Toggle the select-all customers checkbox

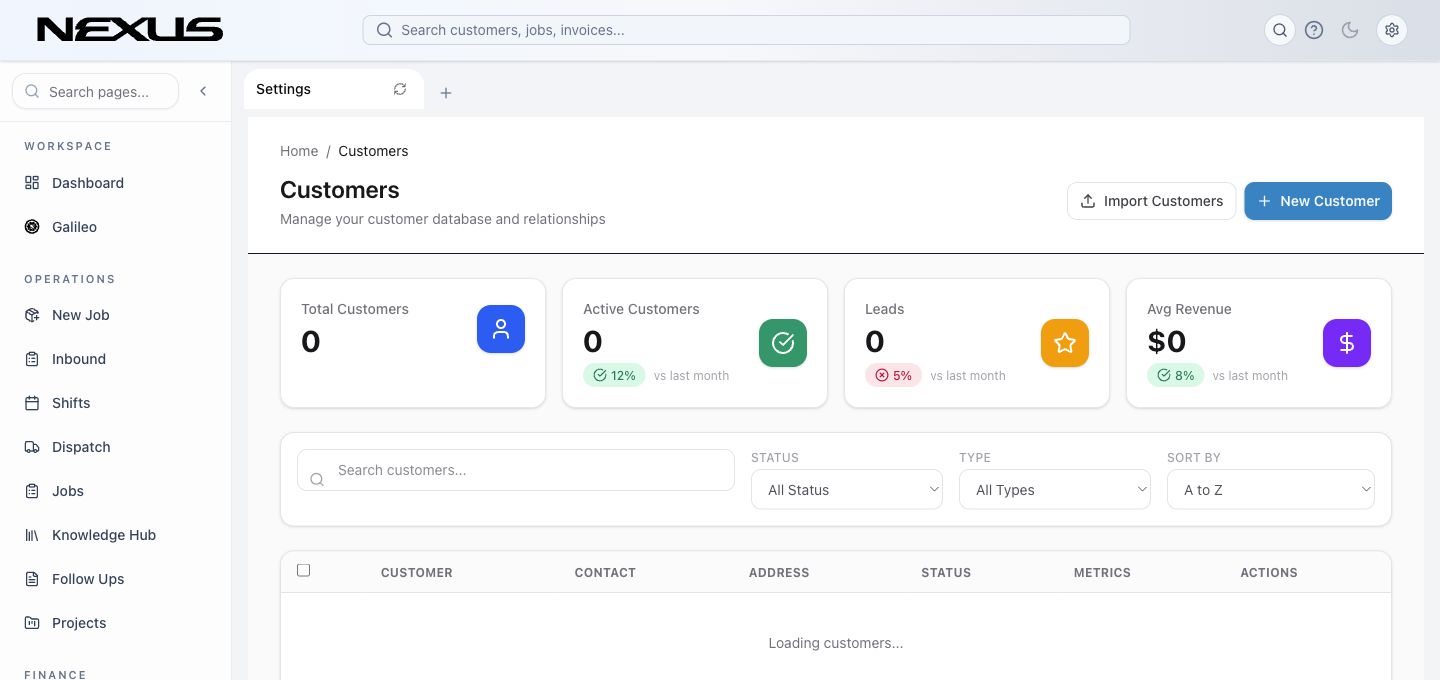(304, 570)
